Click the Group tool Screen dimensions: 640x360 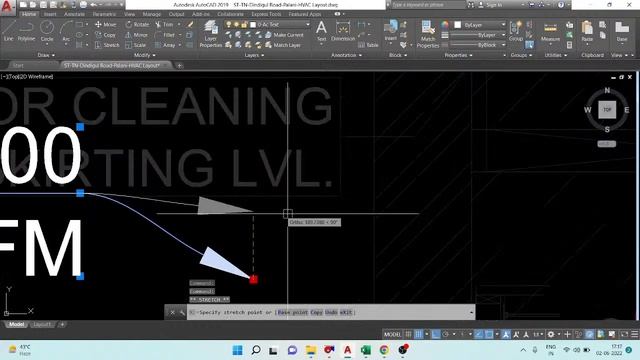516,31
